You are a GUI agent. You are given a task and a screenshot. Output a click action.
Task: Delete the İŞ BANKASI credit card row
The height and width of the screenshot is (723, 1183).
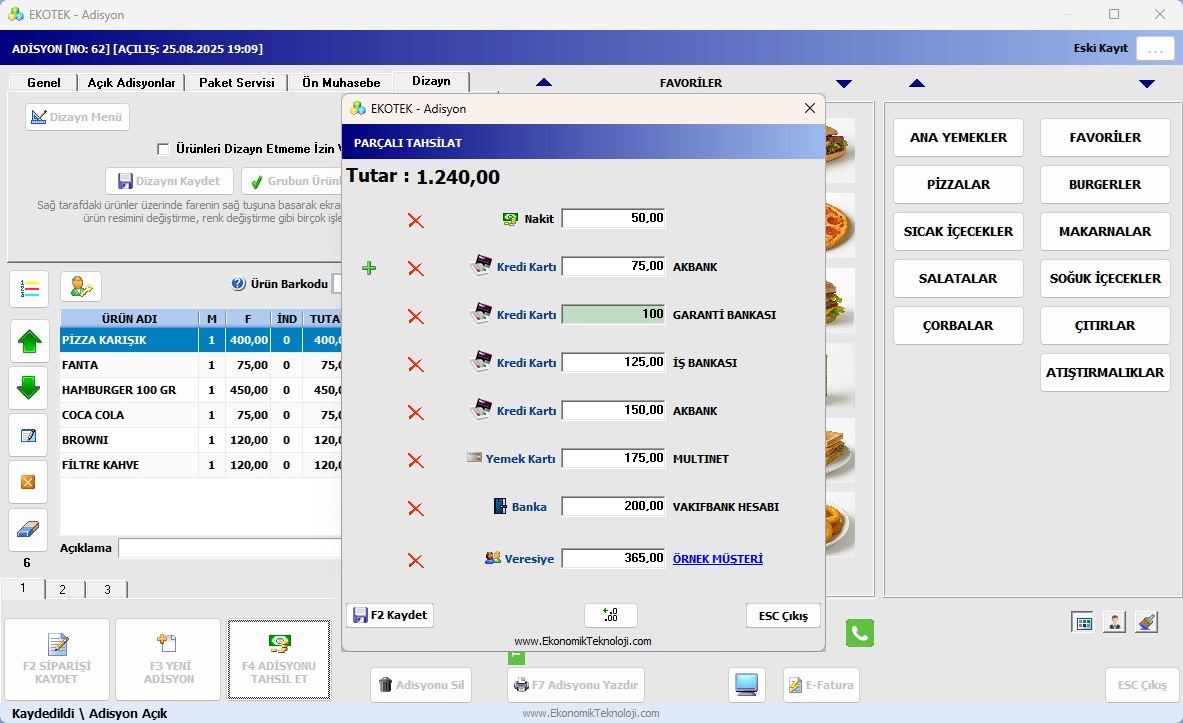(x=415, y=365)
